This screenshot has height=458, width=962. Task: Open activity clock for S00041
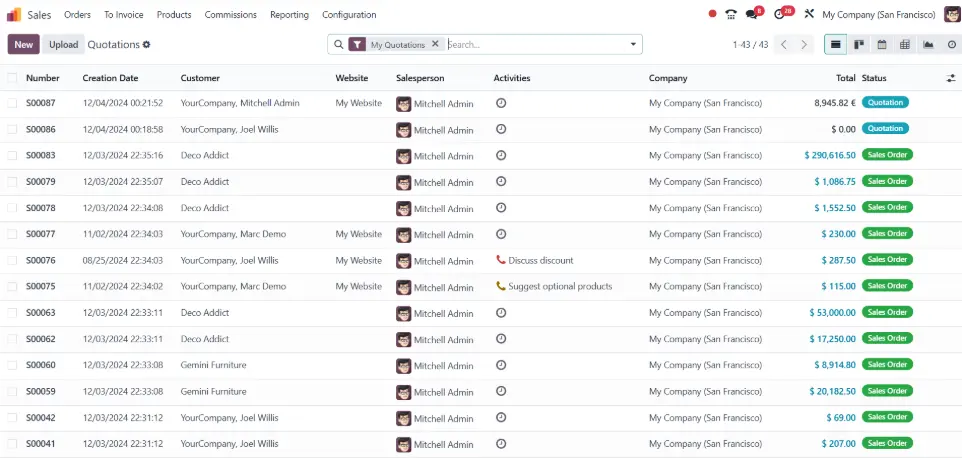pyautogui.click(x=501, y=444)
